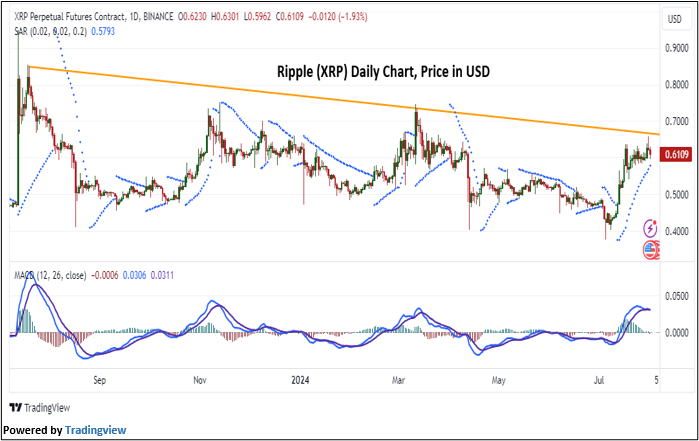Click the high price H0.6301
This screenshot has height=441, width=699.
(x=225, y=17)
